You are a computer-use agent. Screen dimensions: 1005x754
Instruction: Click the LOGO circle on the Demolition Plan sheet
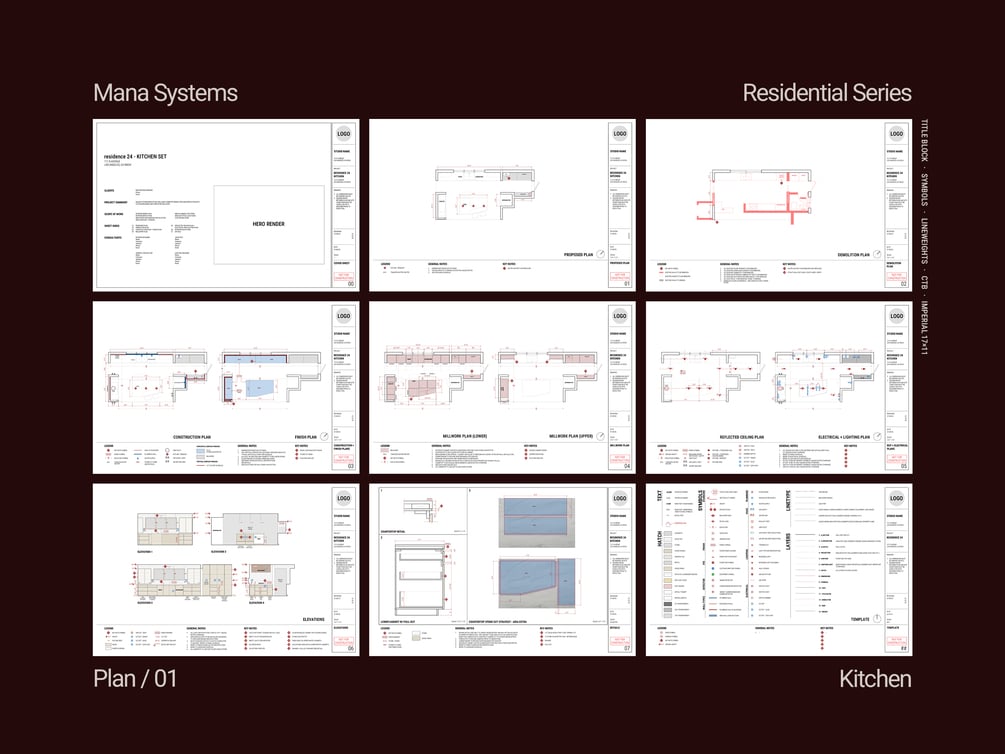[897, 133]
